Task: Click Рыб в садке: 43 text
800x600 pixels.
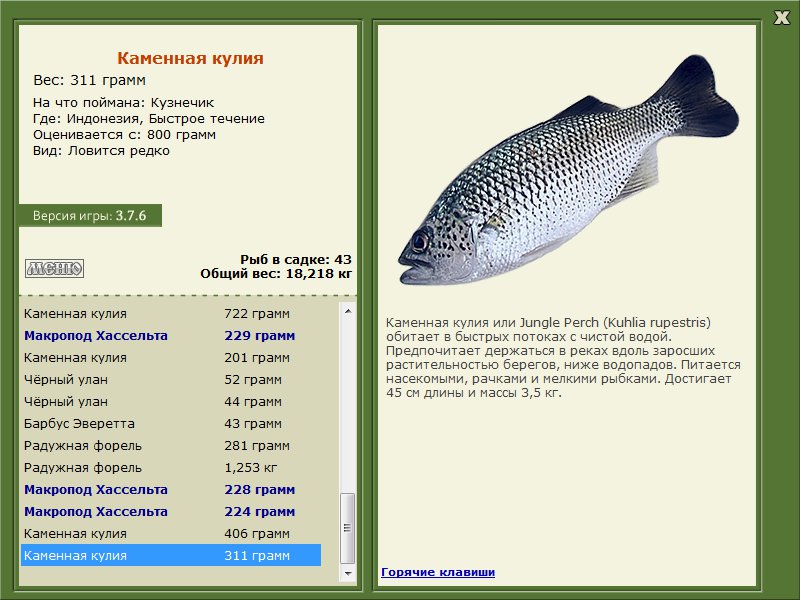Action: (296, 259)
